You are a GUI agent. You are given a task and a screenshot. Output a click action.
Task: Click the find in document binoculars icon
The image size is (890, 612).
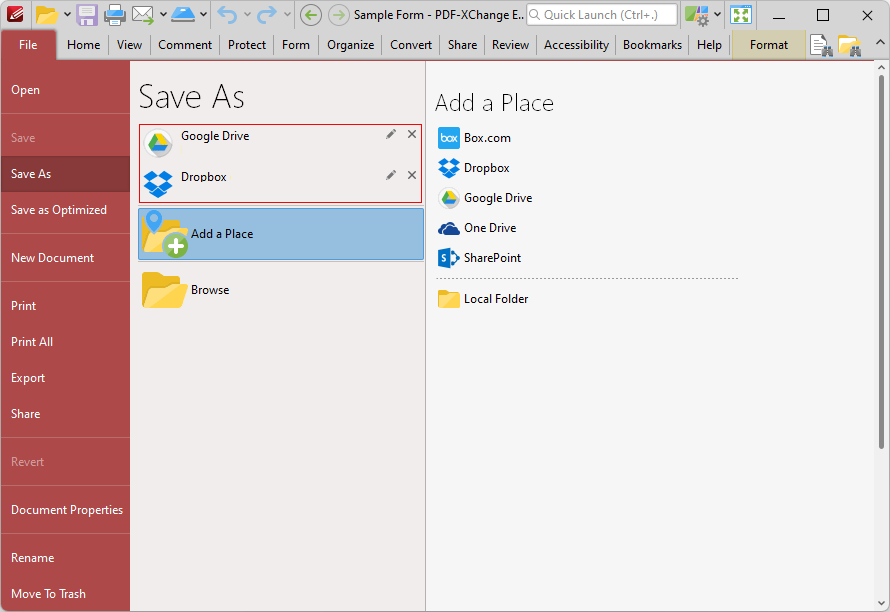(x=821, y=45)
